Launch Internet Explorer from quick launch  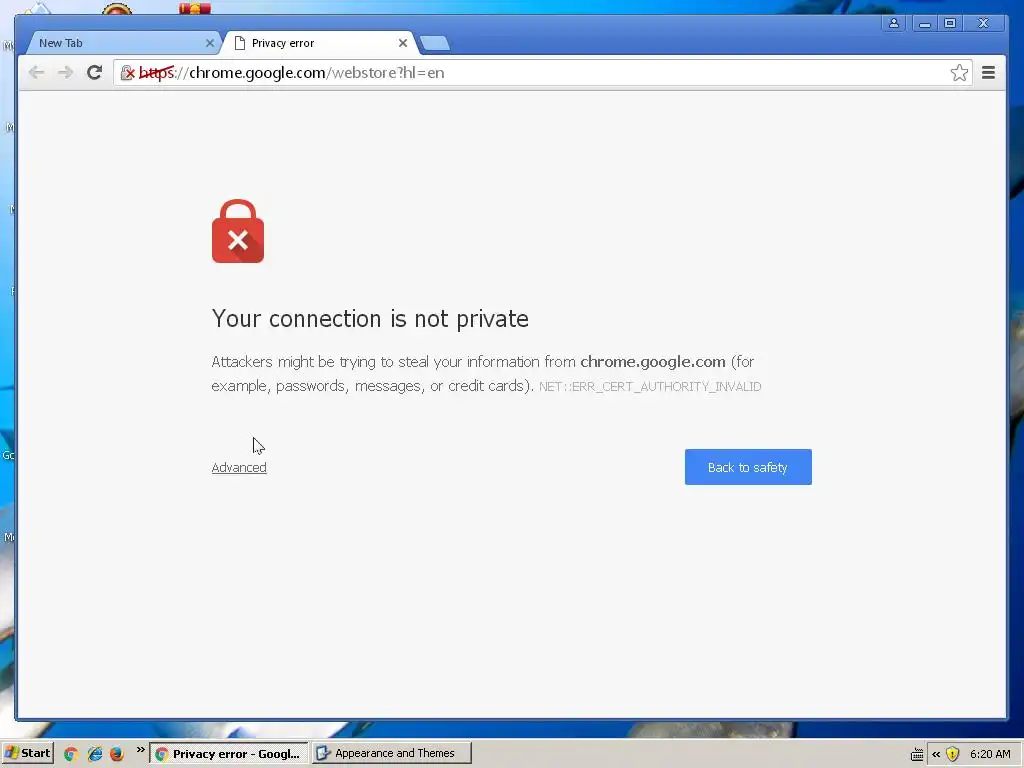pyautogui.click(x=95, y=754)
